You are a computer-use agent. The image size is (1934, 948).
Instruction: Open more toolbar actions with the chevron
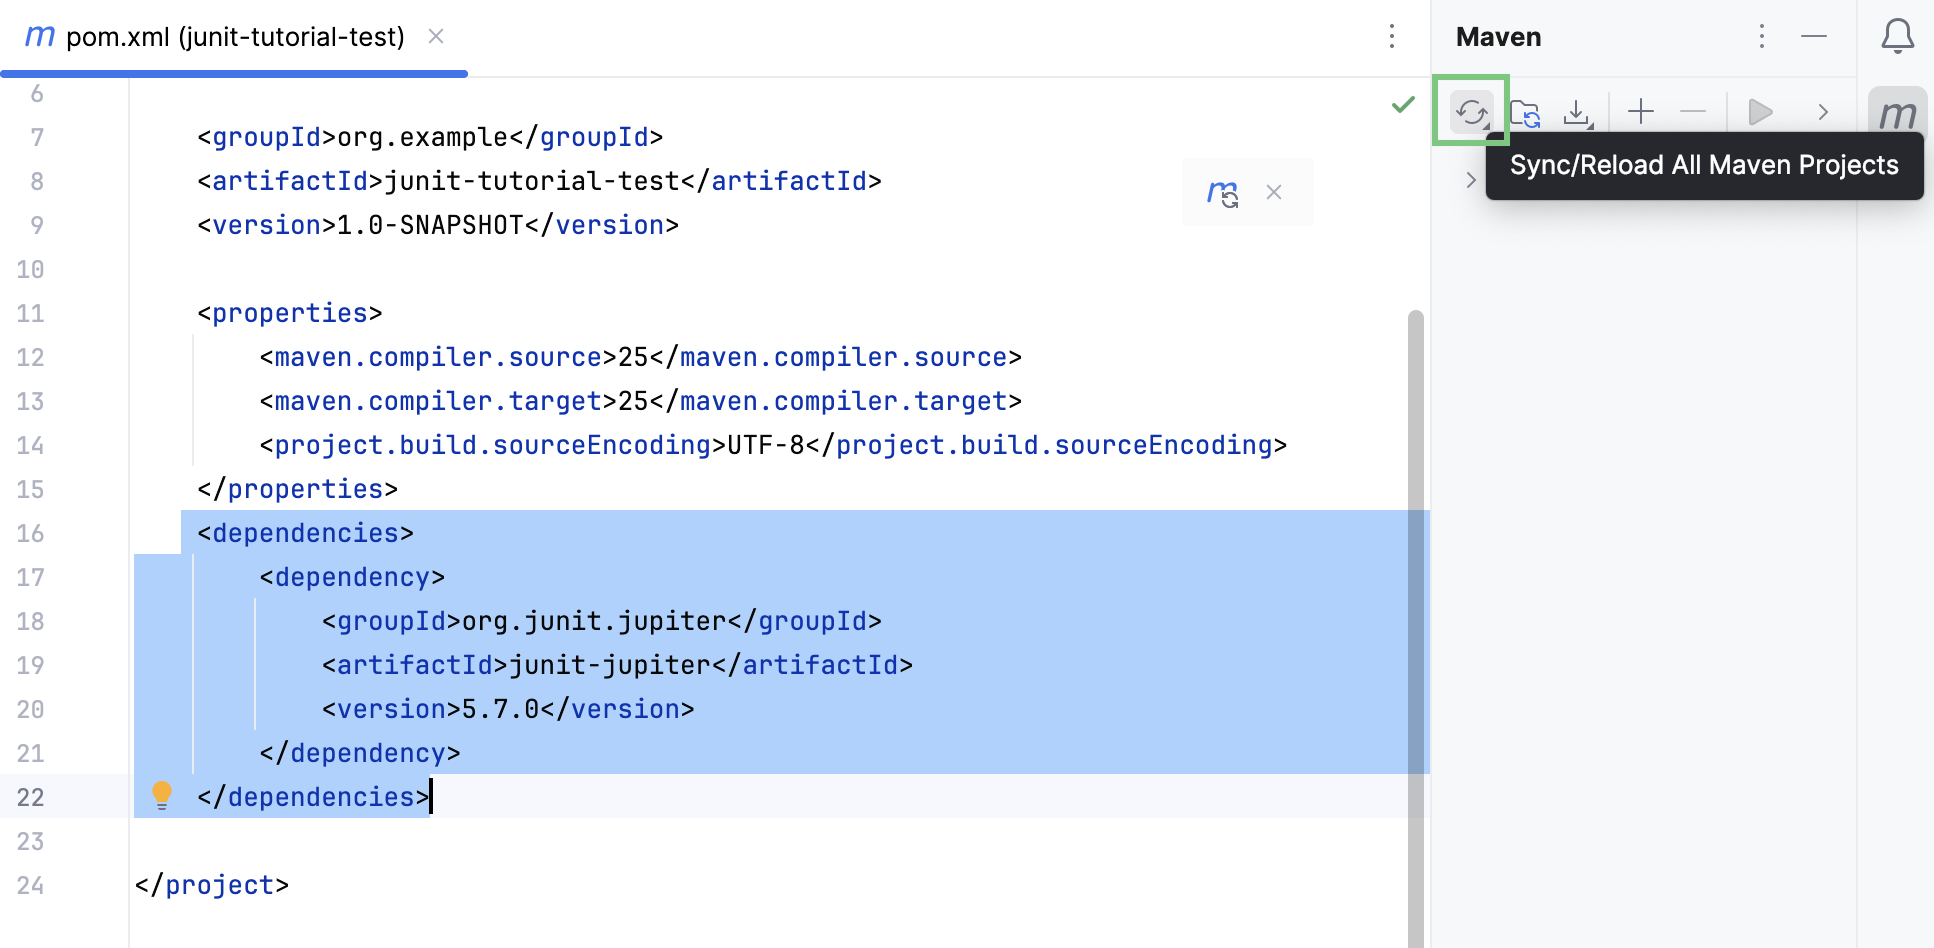1824,112
